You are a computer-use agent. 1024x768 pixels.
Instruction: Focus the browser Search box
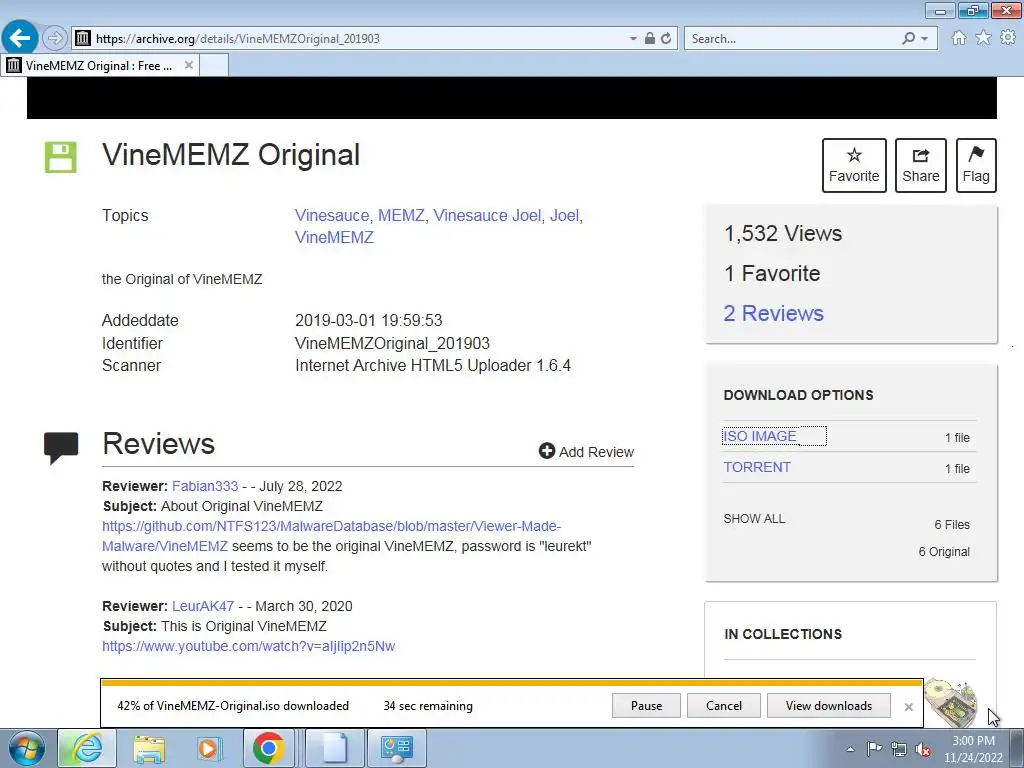point(792,39)
